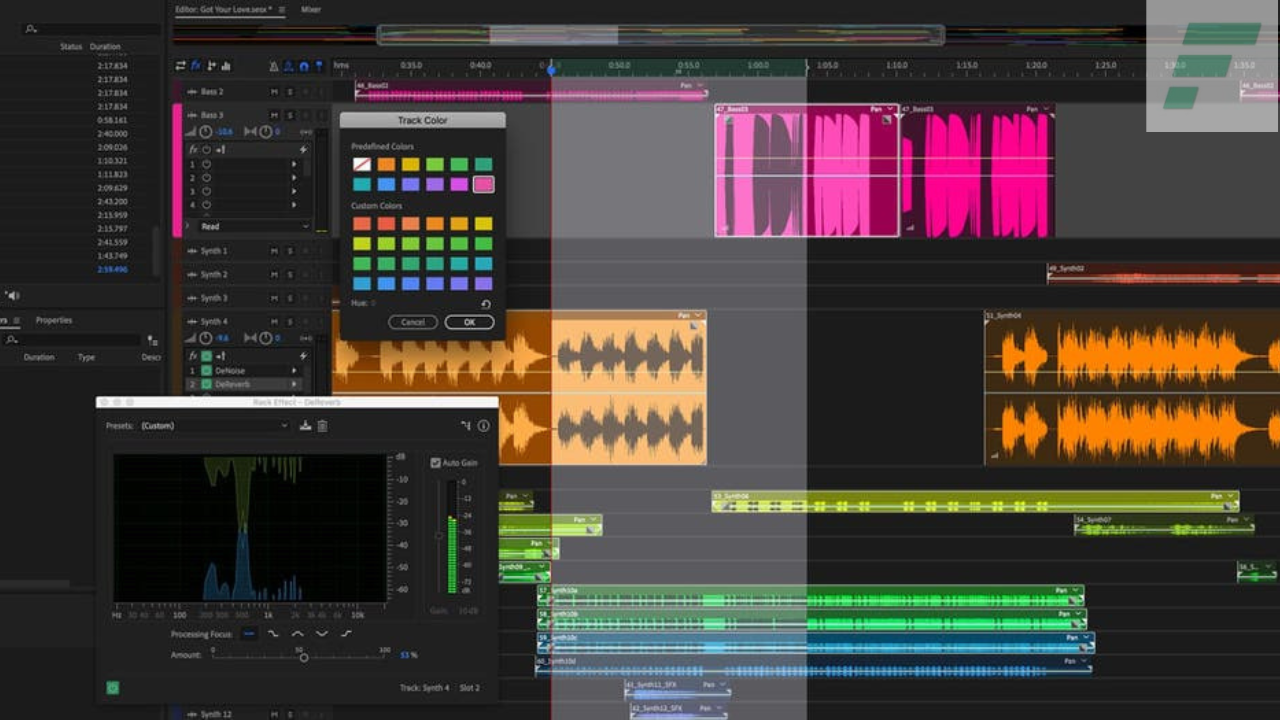Image resolution: width=1280 pixels, height=720 pixels.
Task: Toggle the Auto Gain checkbox
Action: click(435, 463)
